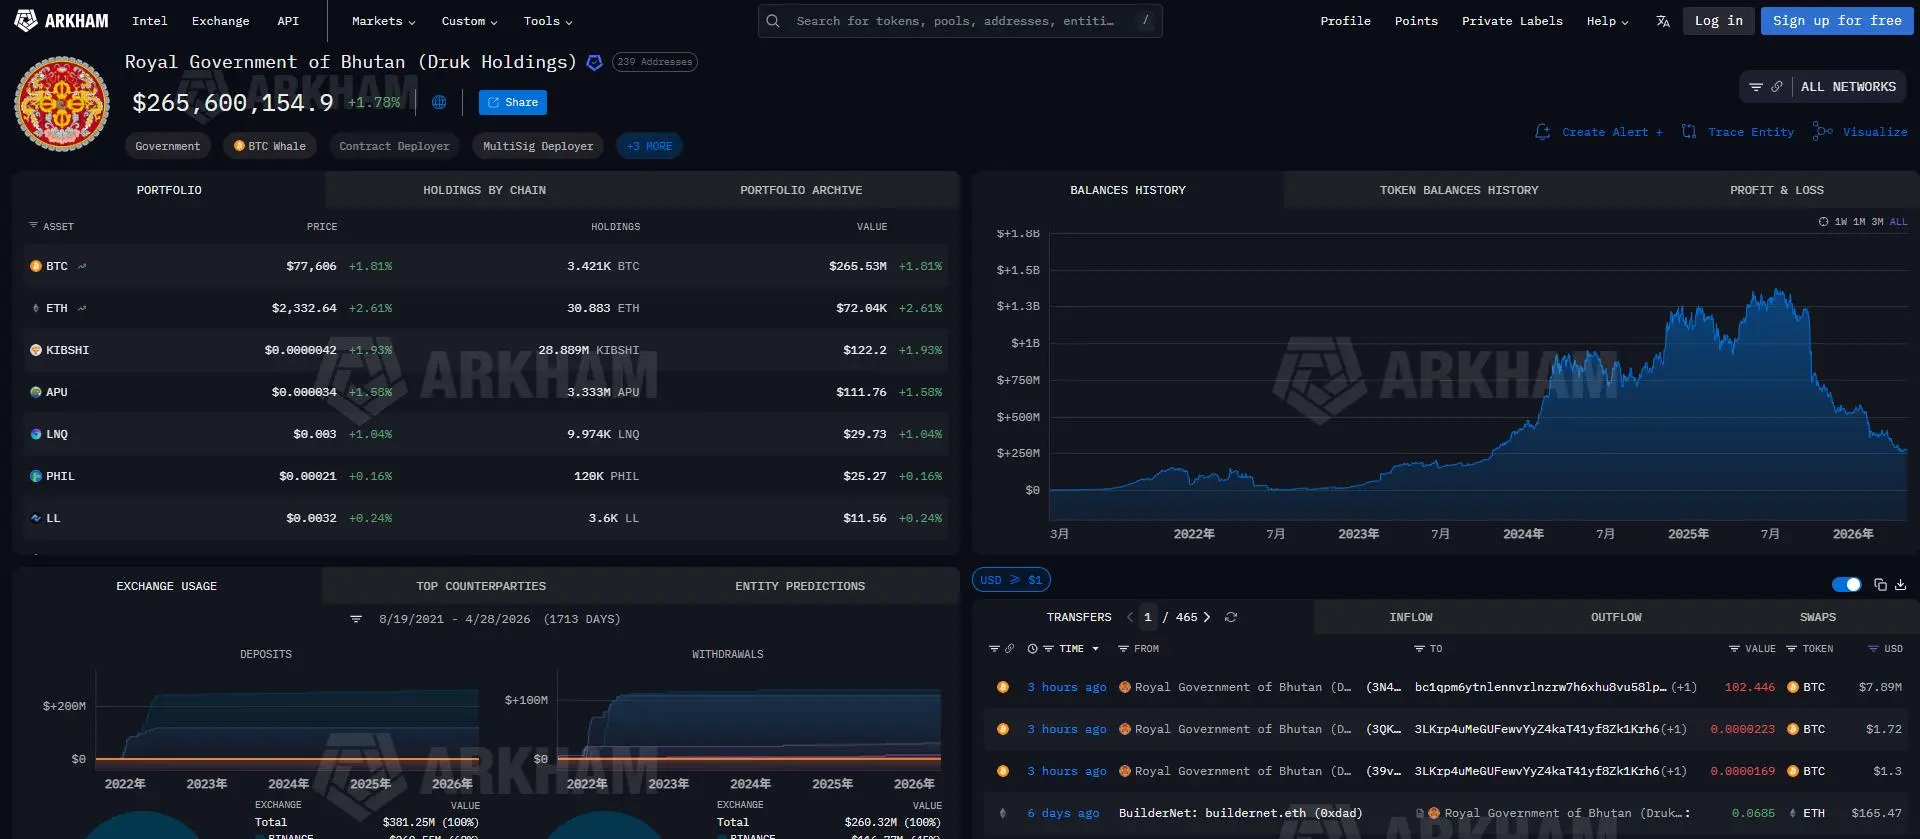Edit the transfers page number field
This screenshot has height=839, width=1920.
[1148, 617]
